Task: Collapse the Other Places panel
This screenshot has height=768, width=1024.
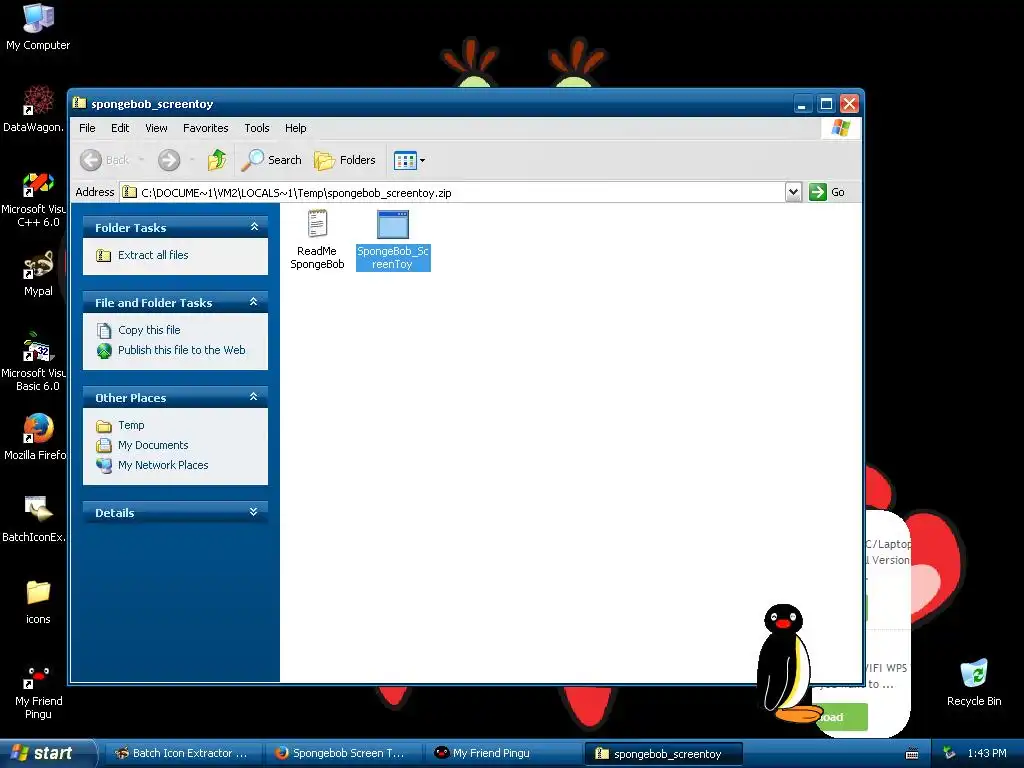Action: point(254,397)
